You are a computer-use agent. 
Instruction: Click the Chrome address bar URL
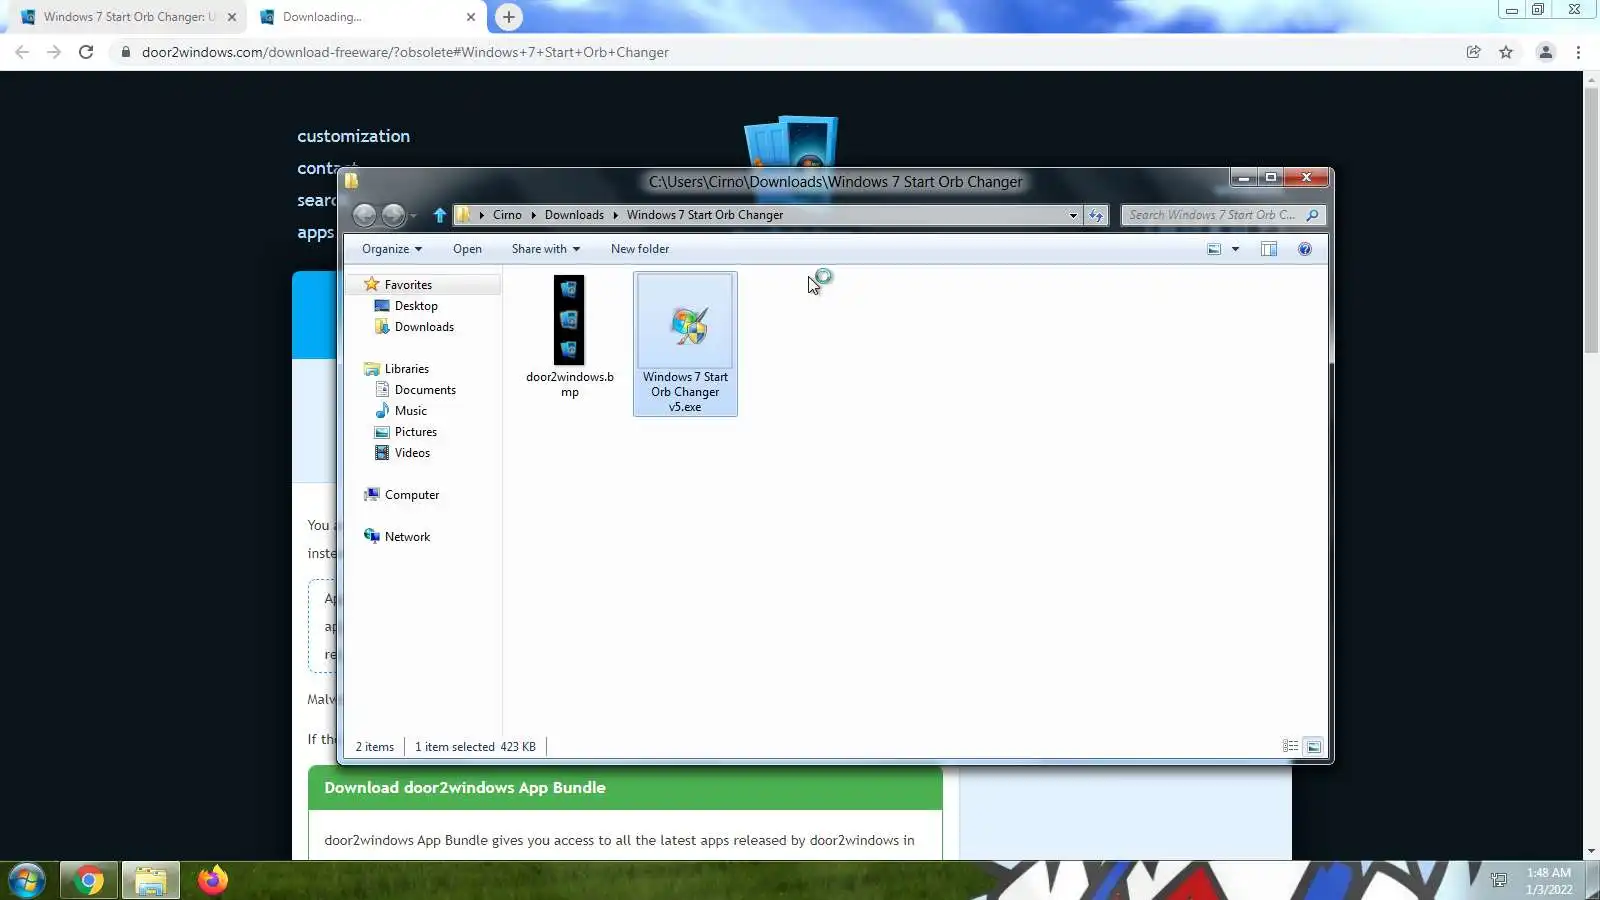point(405,52)
